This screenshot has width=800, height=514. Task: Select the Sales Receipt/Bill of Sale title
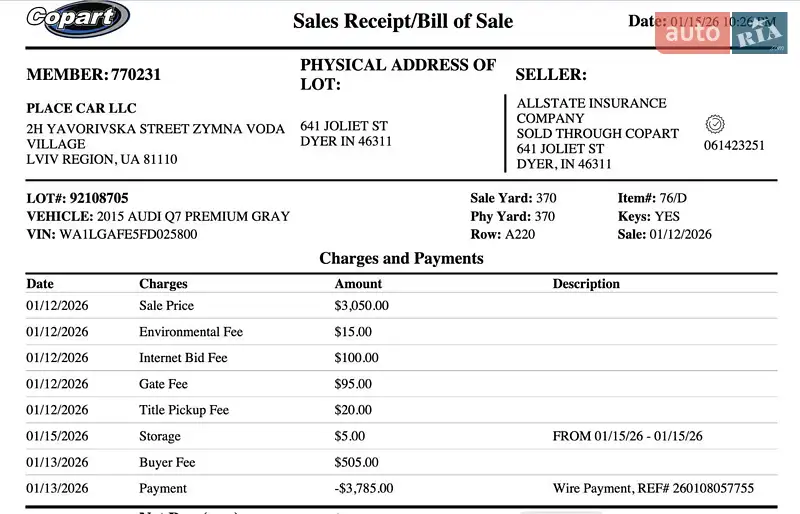[402, 21]
